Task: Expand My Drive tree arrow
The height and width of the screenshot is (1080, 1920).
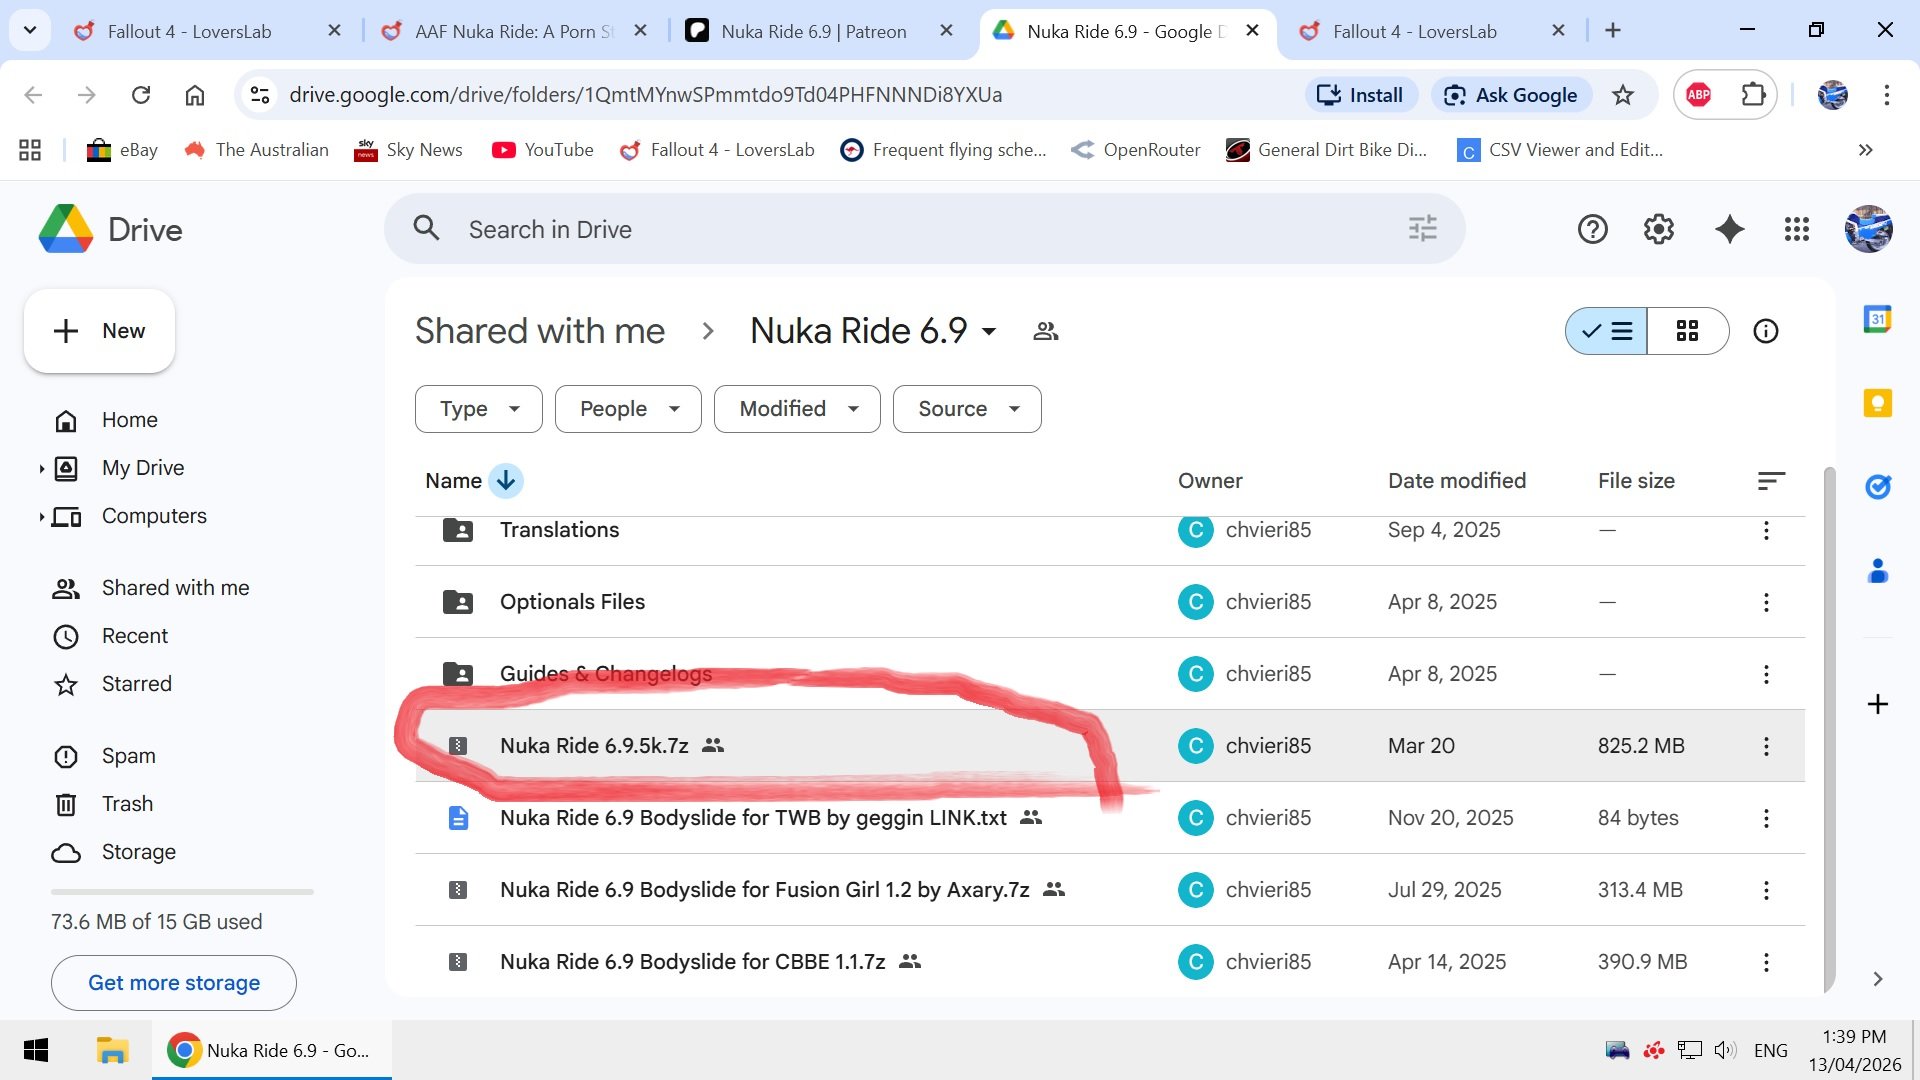Action: point(41,468)
